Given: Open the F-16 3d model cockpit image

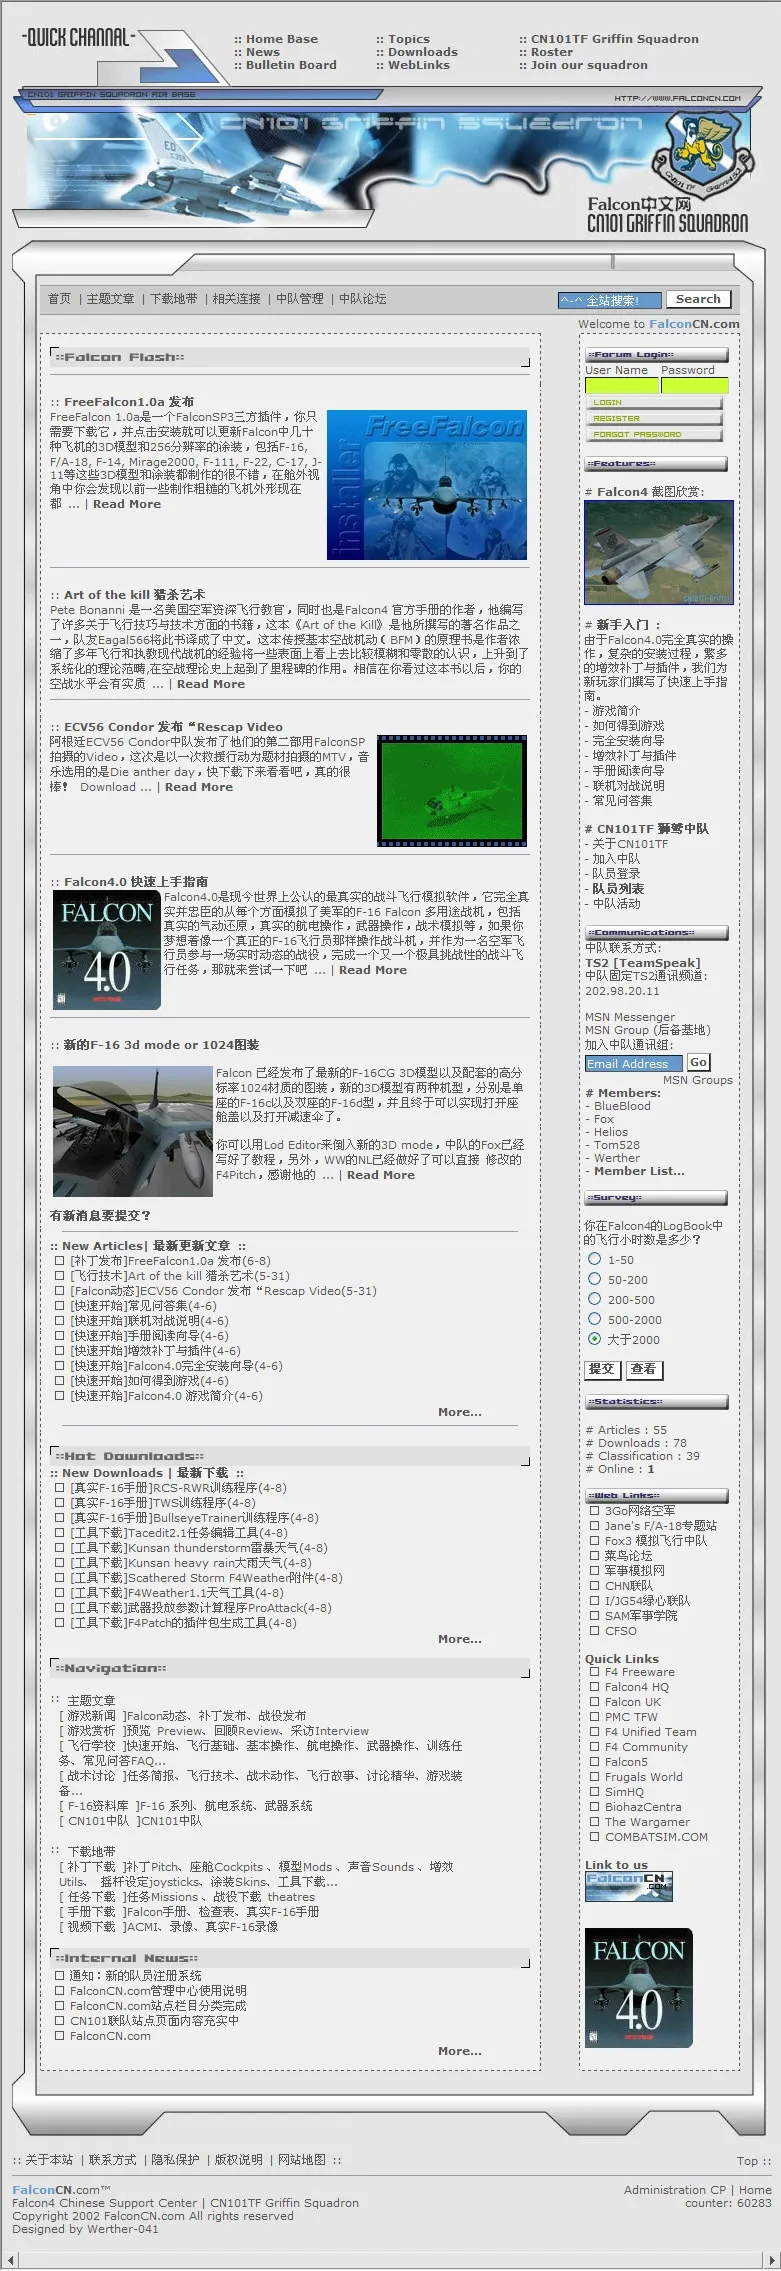Looking at the screenshot, I should (x=132, y=1131).
